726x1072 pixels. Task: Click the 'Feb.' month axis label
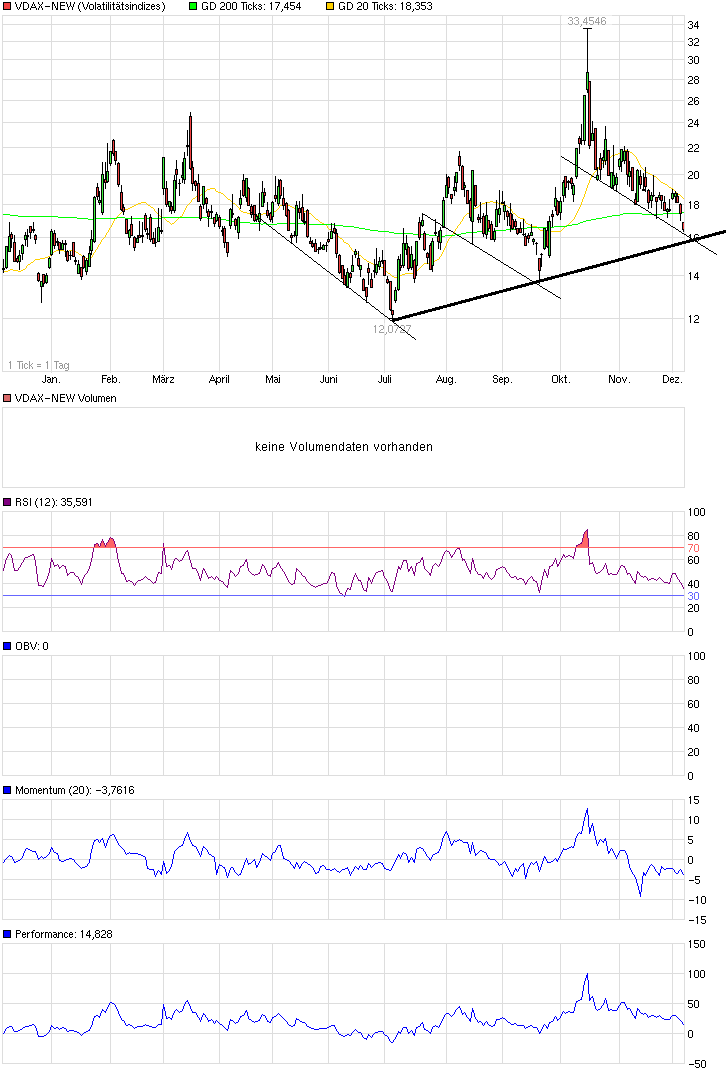click(x=111, y=379)
